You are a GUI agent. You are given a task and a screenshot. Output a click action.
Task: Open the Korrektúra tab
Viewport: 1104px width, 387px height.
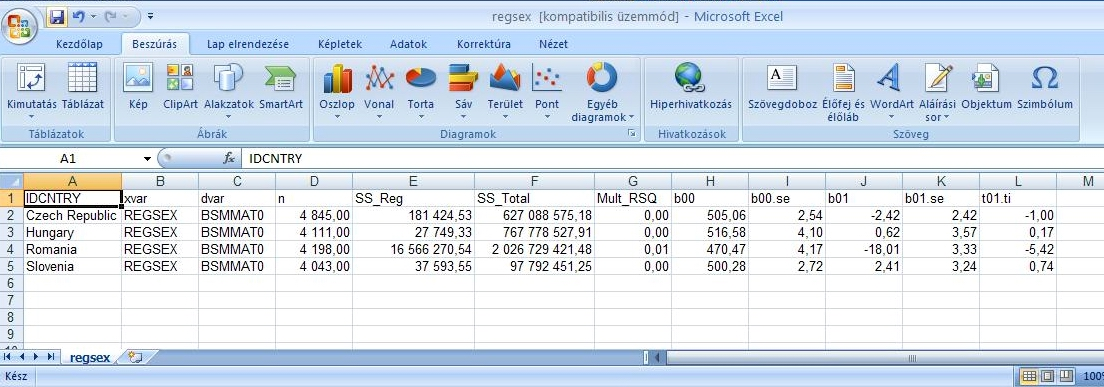(484, 44)
